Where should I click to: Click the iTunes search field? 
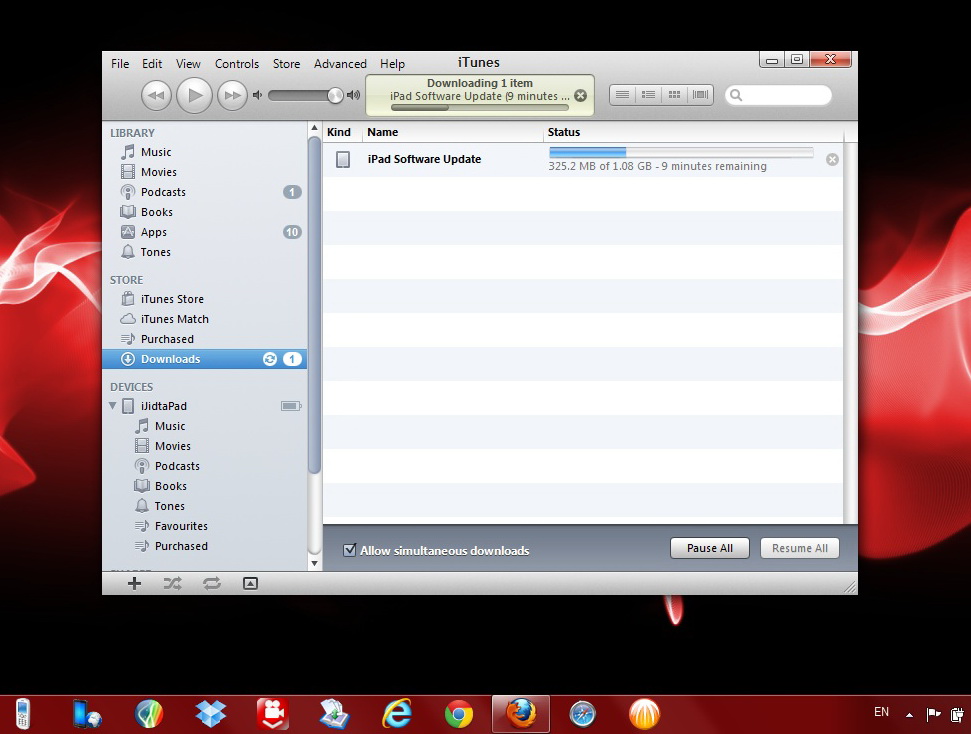[778, 95]
